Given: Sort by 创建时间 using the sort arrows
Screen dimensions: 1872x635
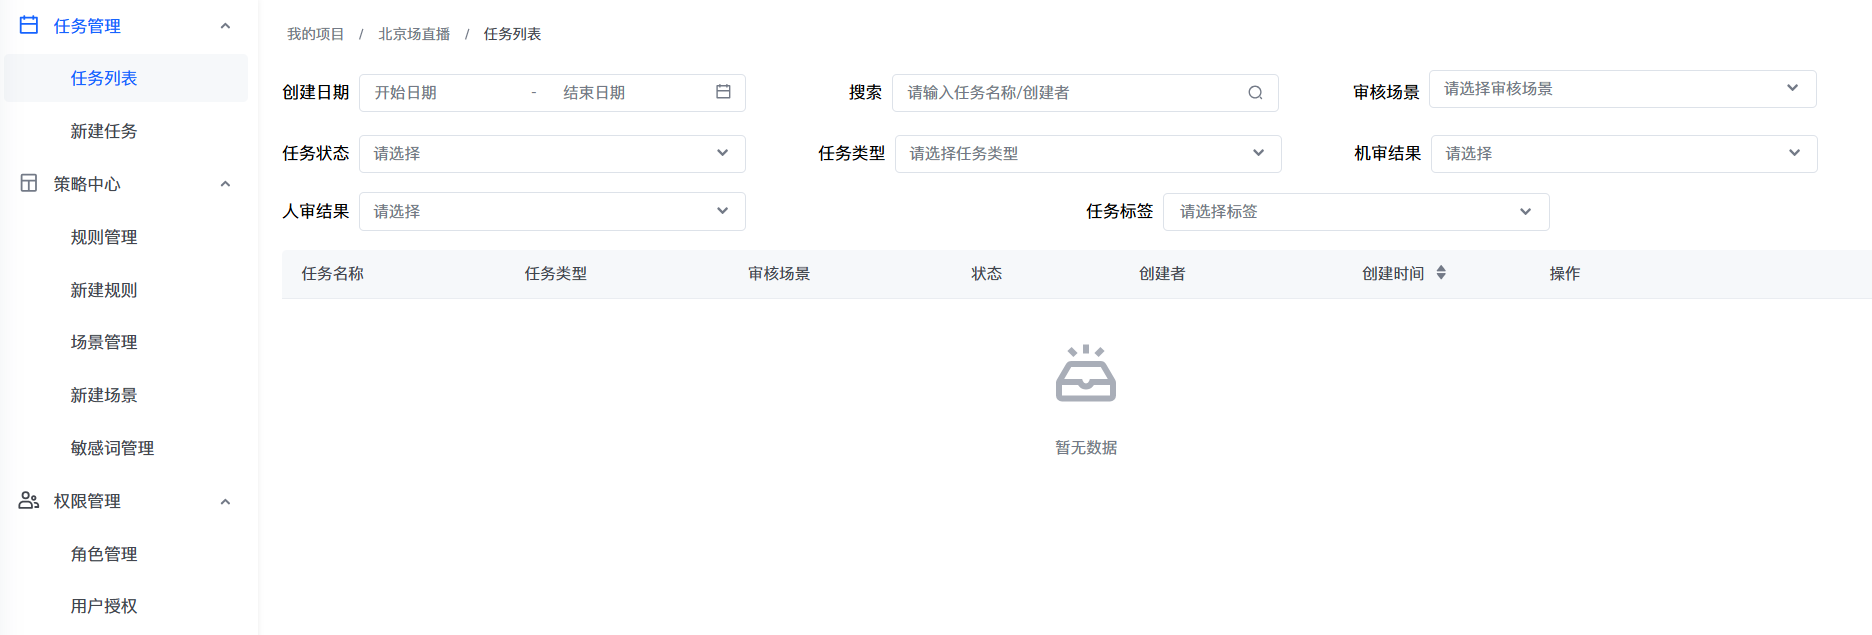Looking at the screenshot, I should tap(1441, 272).
